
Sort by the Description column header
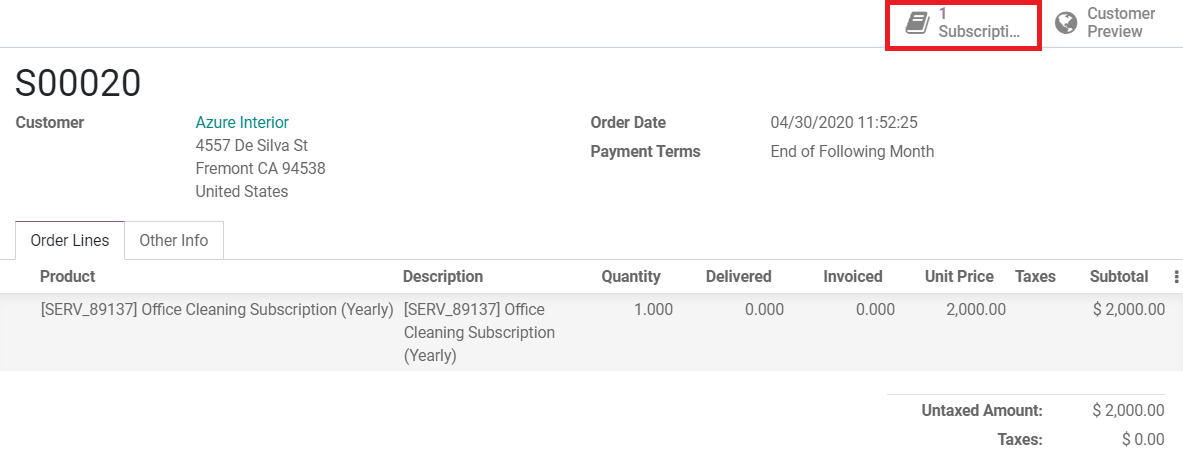443,277
